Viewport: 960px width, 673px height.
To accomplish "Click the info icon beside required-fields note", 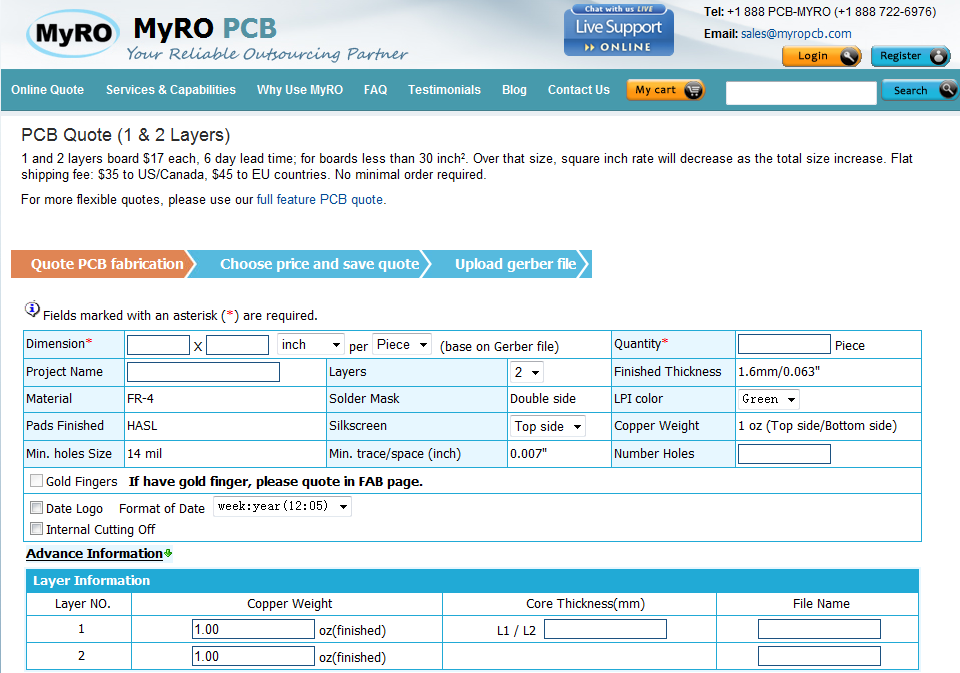I will pyautogui.click(x=32, y=309).
